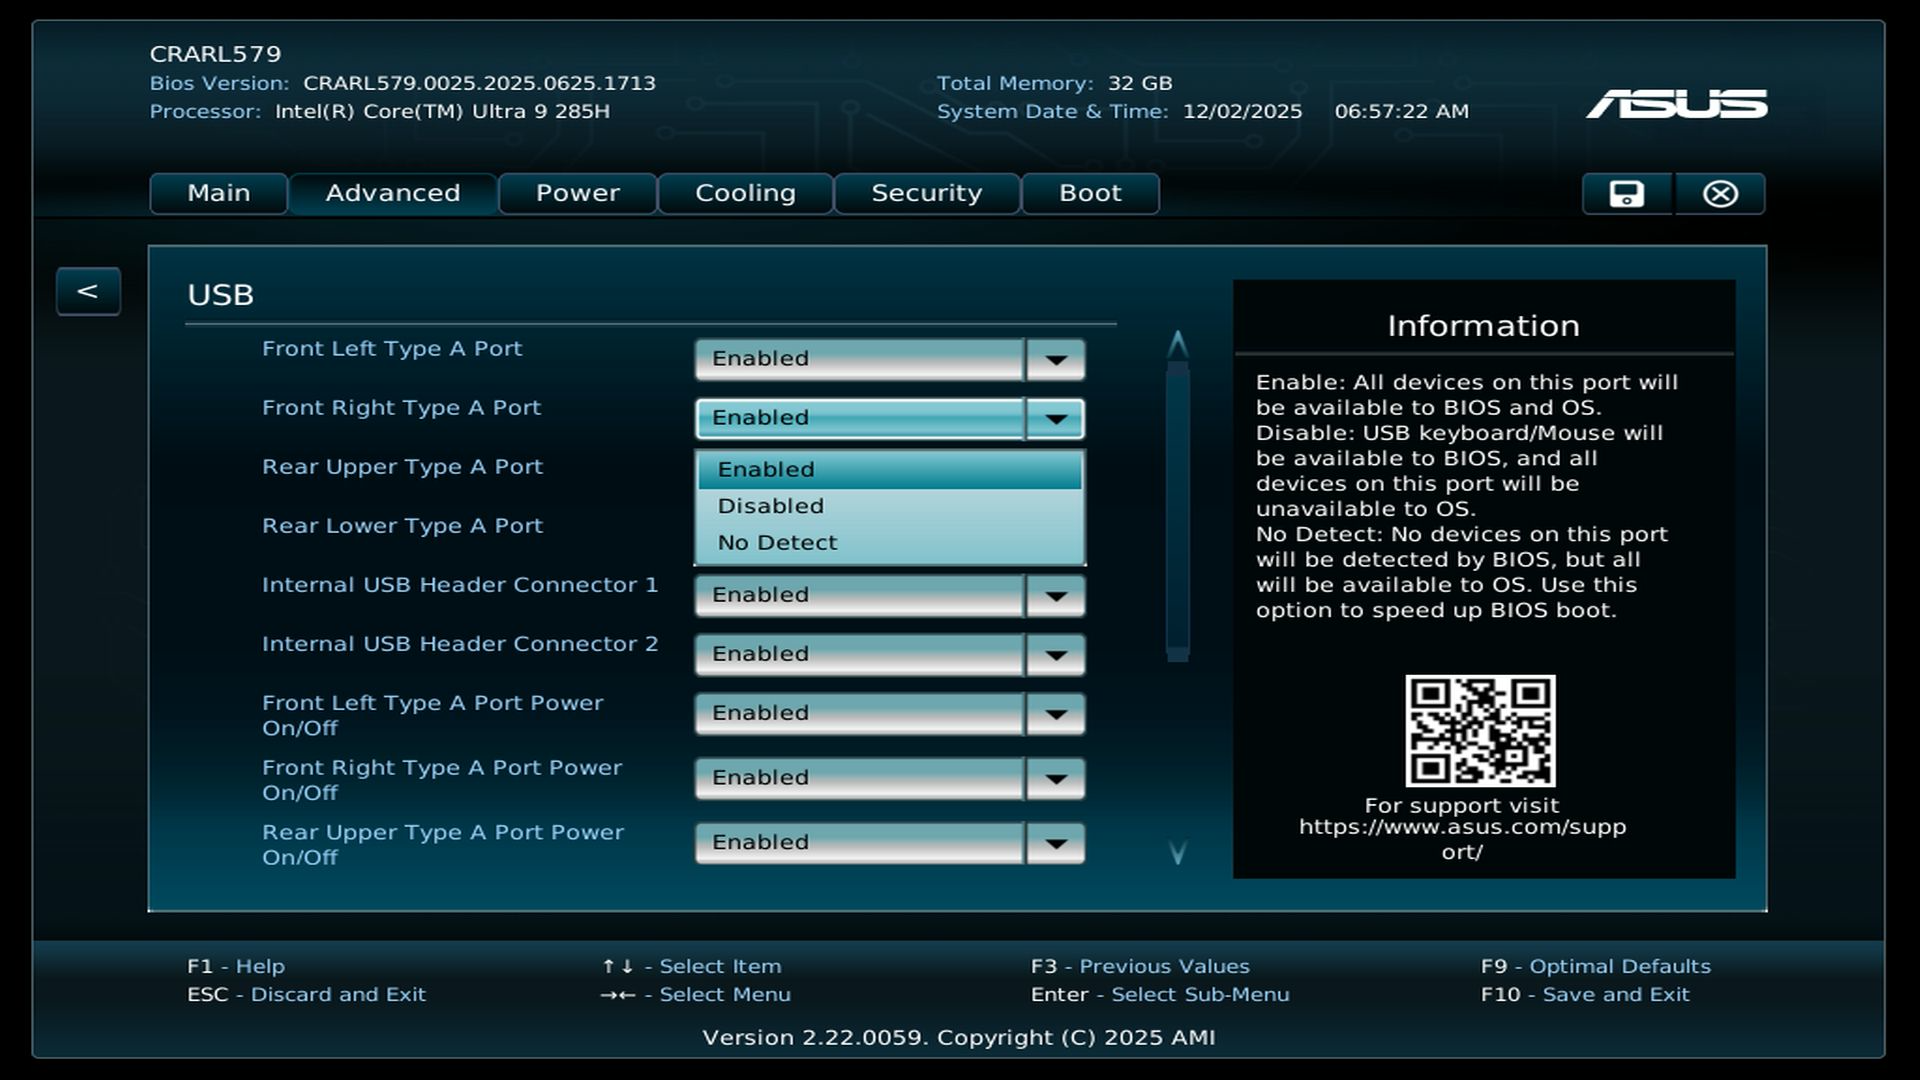
Task: Click the USB list scrollbar thumb
Action: (1177, 510)
